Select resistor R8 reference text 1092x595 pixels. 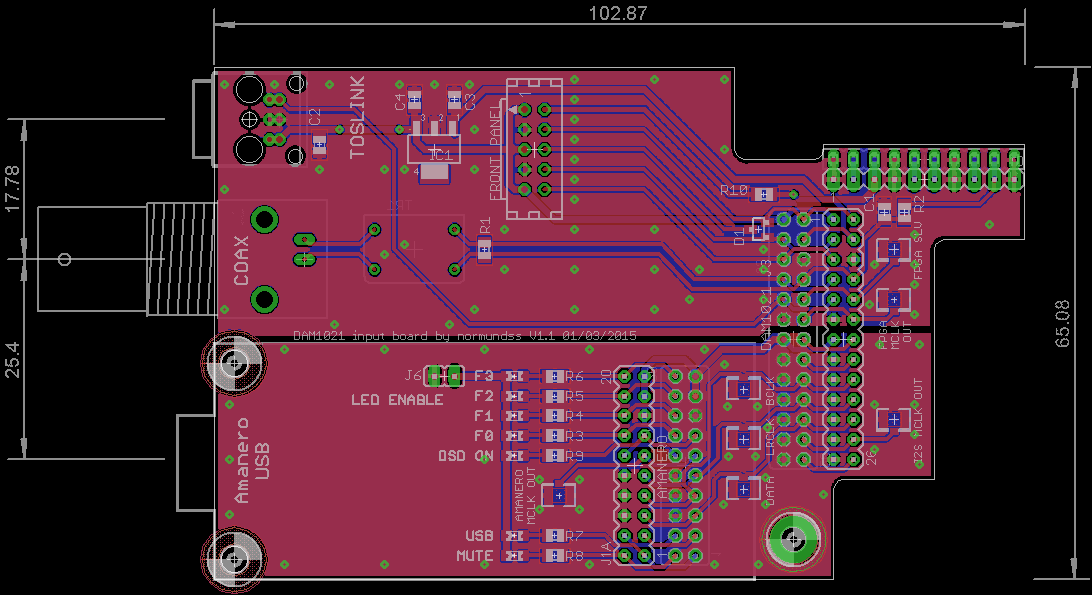tap(575, 556)
